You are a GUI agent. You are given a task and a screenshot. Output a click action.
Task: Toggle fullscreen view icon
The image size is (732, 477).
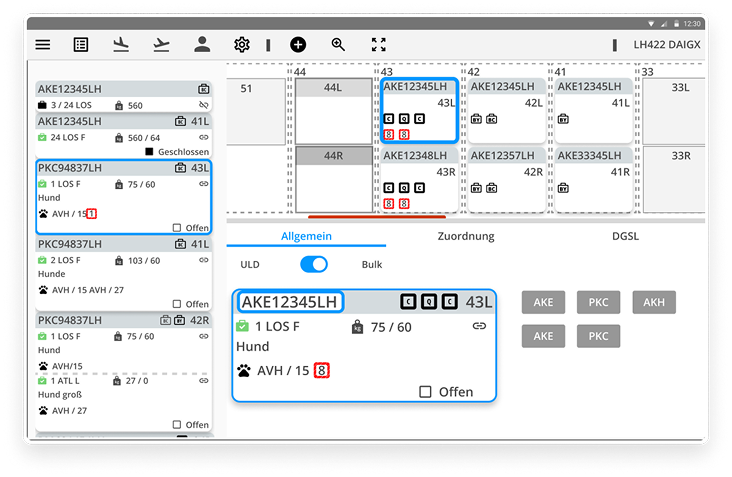378,44
